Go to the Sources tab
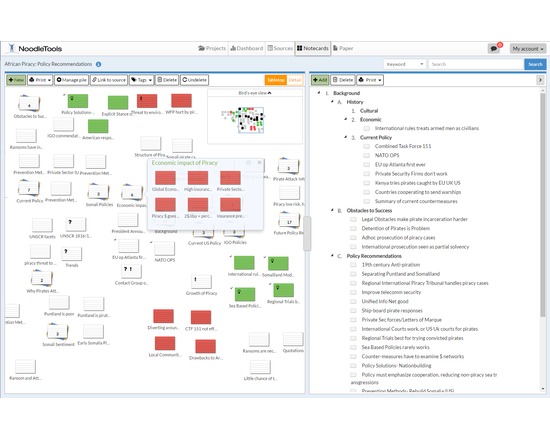The height and width of the screenshot is (440, 550). pyautogui.click(x=280, y=48)
